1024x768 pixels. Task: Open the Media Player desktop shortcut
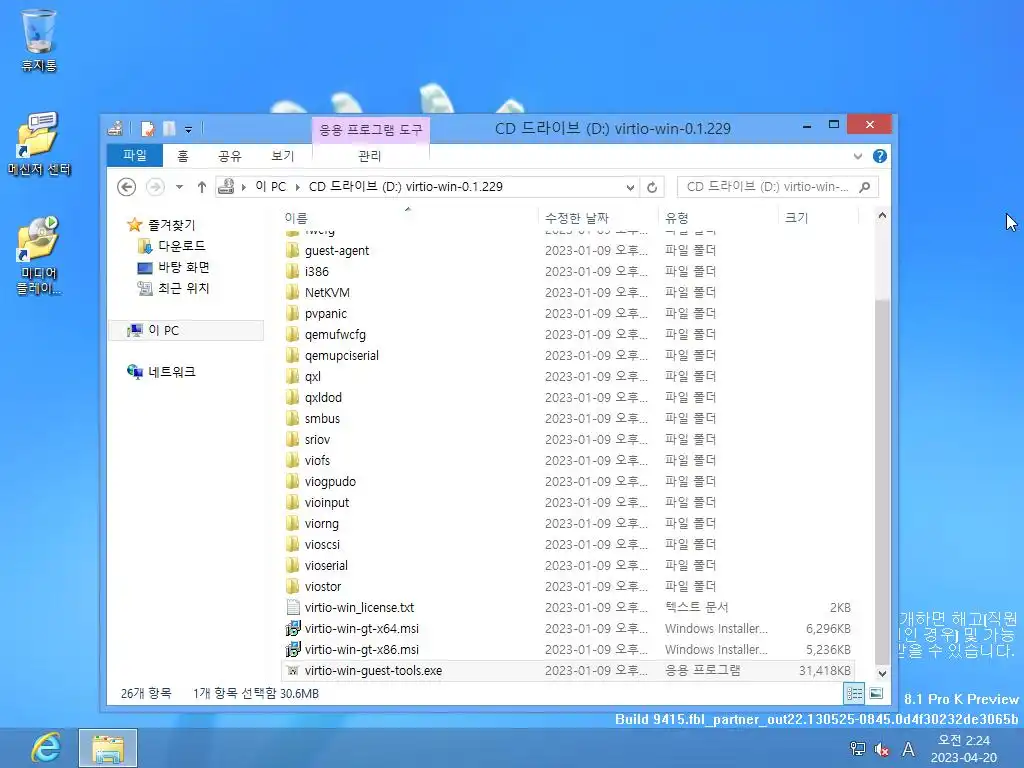tap(39, 256)
